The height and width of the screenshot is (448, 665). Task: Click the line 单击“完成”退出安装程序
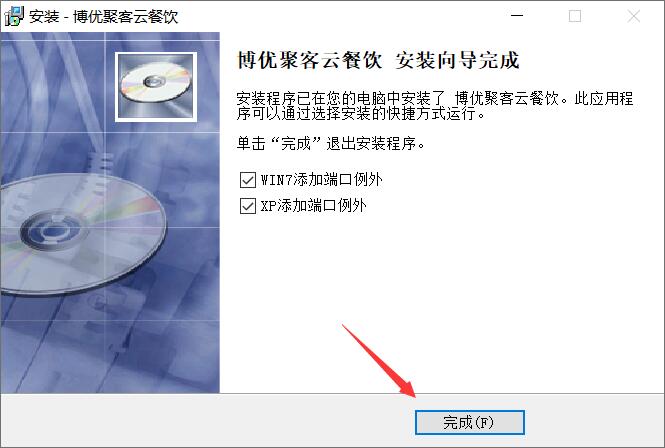(331, 143)
